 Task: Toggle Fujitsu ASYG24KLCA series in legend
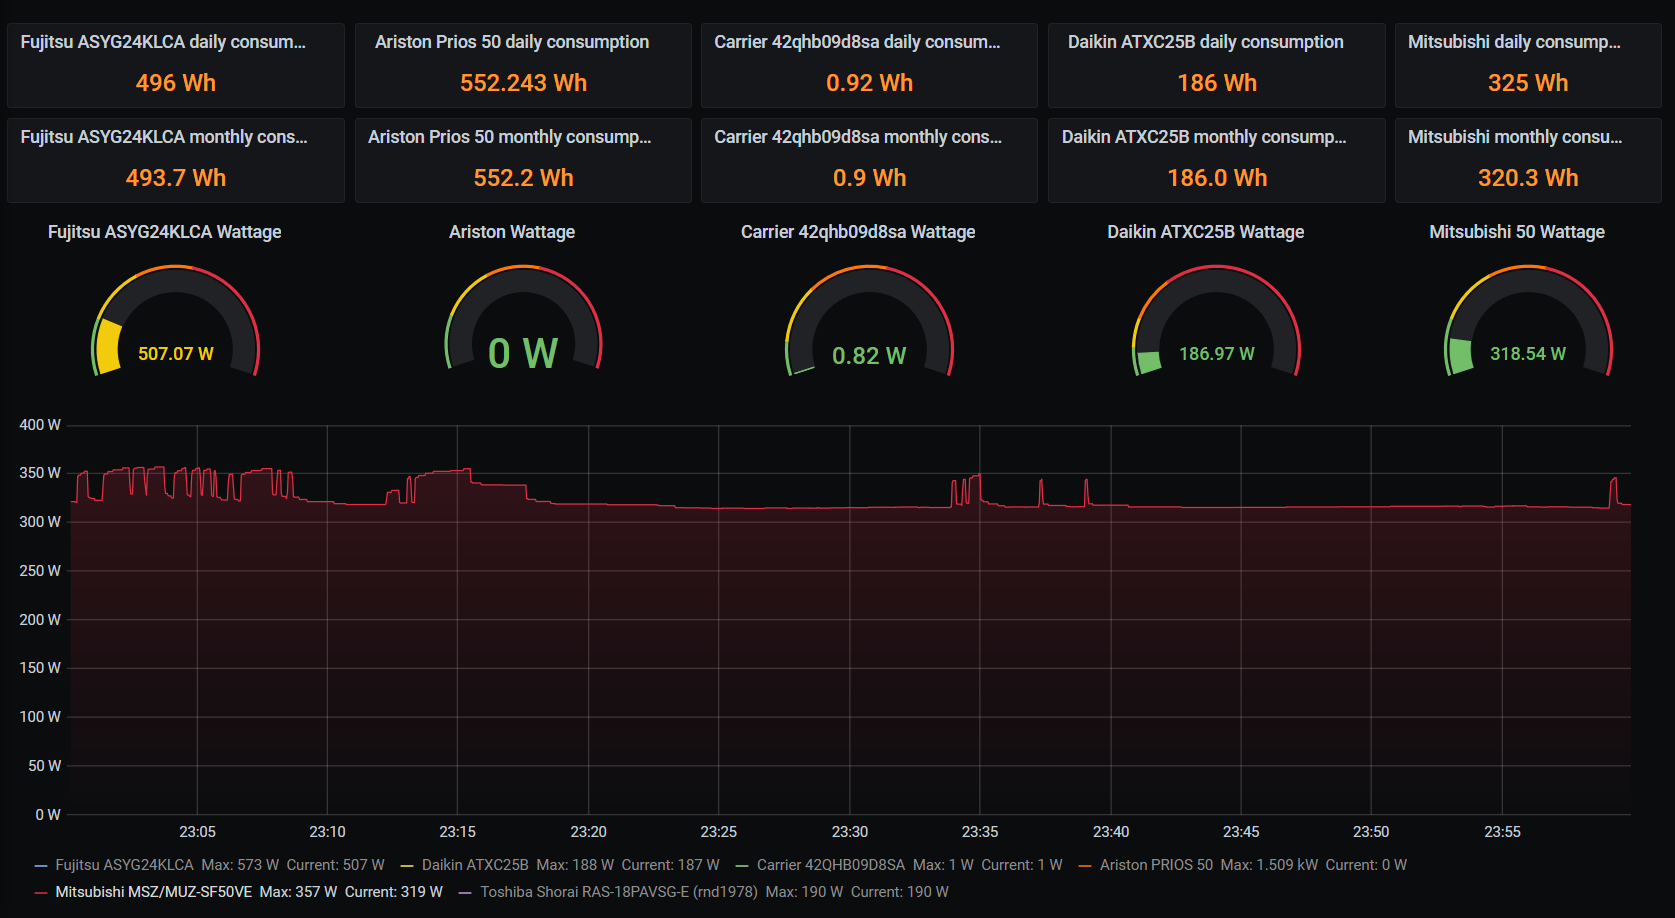[x=124, y=865]
